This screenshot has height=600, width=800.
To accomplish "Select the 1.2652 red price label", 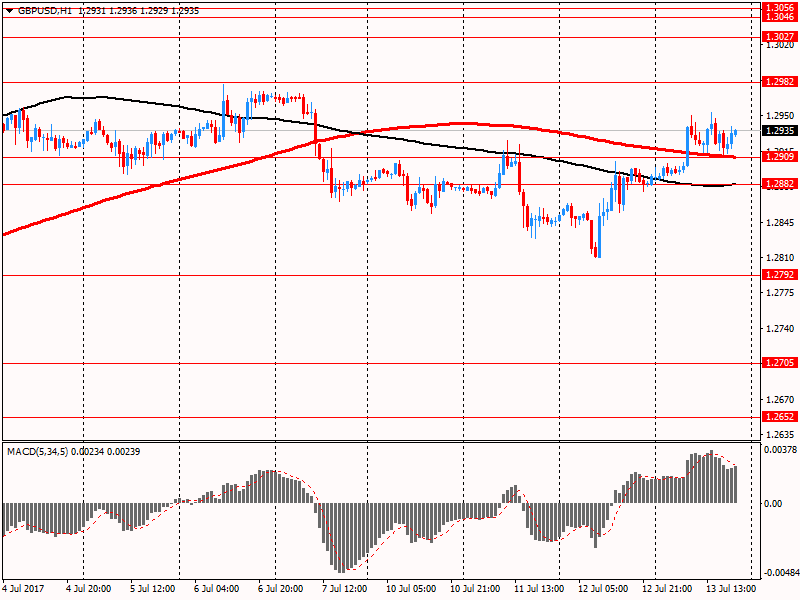I will click(x=780, y=417).
